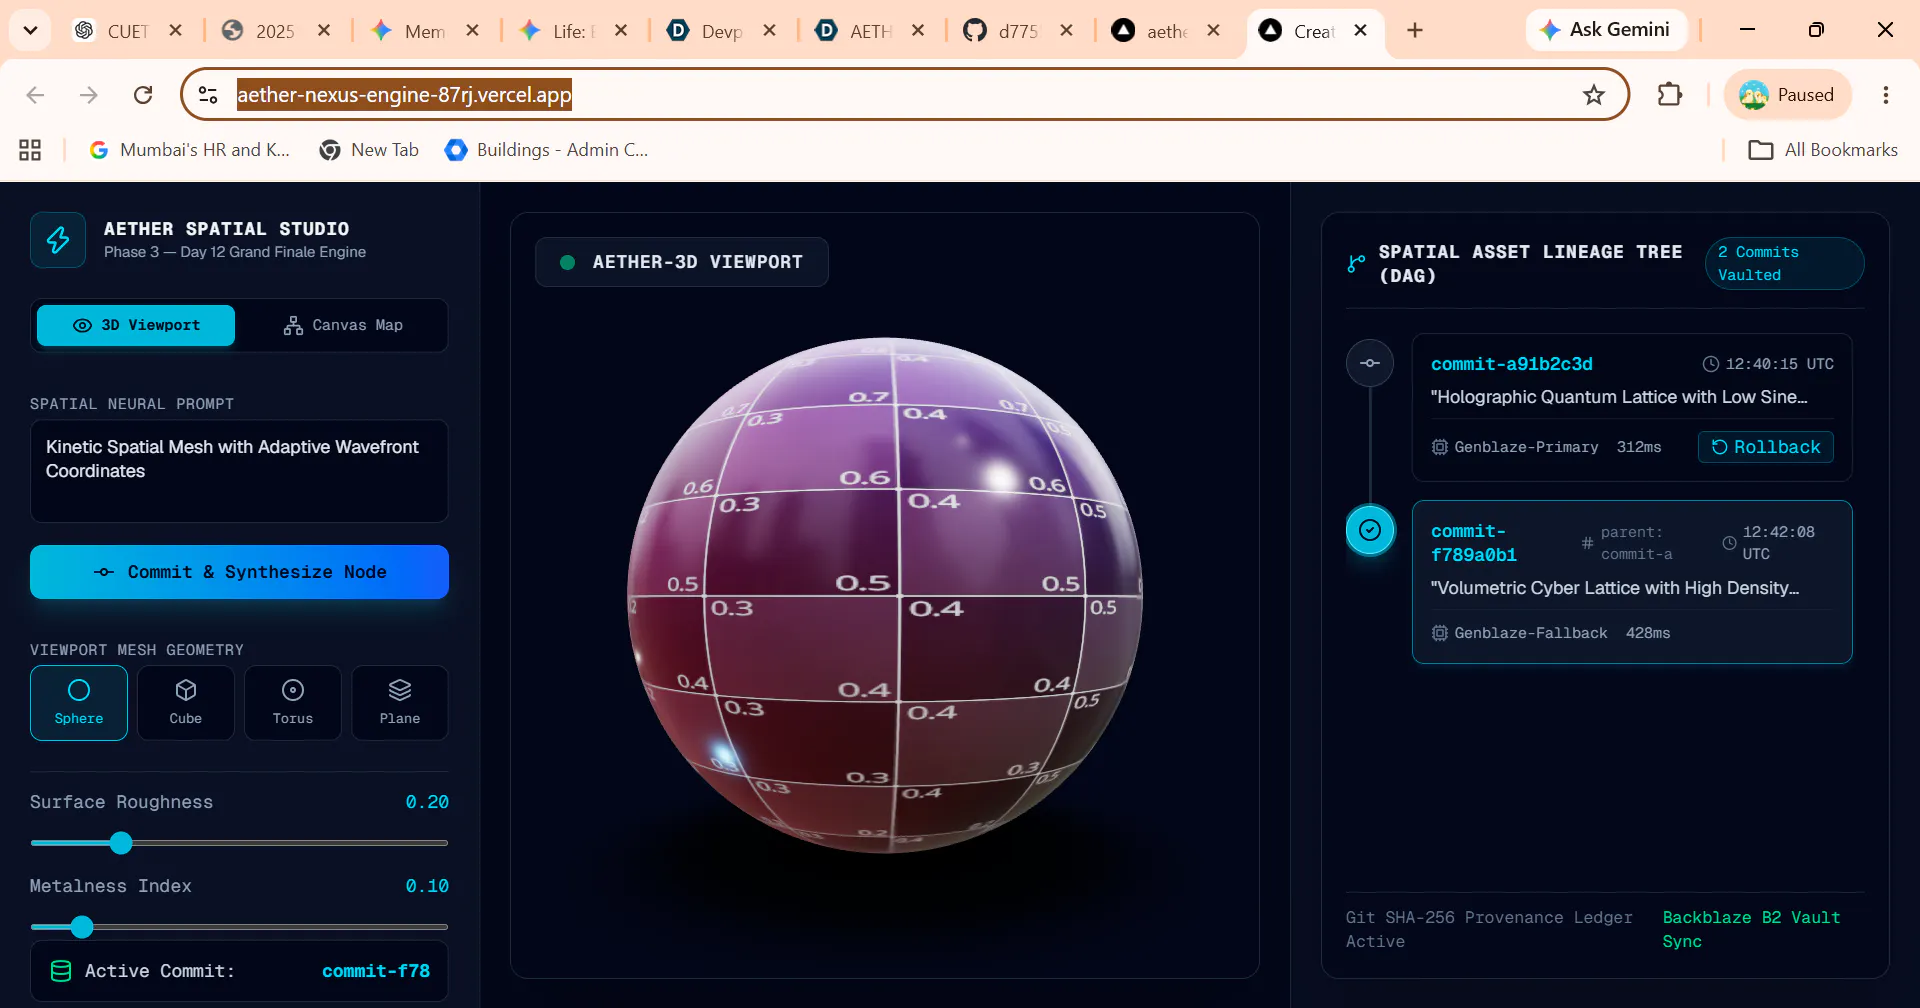Open Mumbai's HR bookmark
Screen dimensions: 1920x1008
pos(190,150)
